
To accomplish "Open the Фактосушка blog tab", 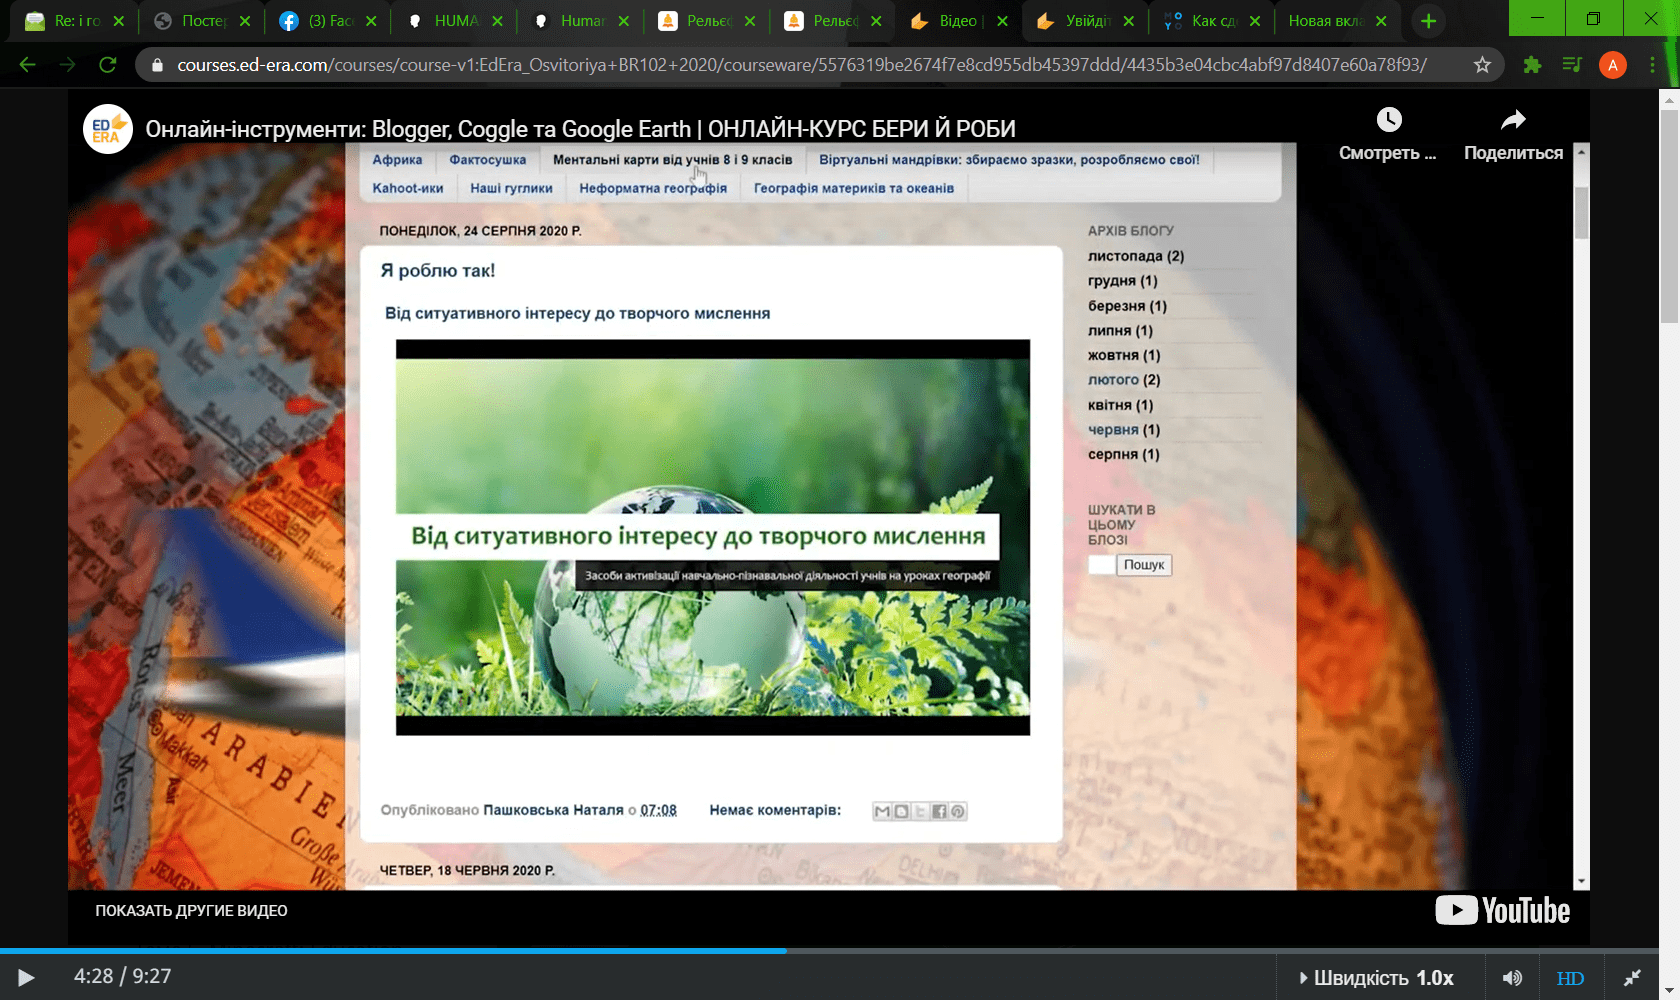I will (x=488, y=160).
